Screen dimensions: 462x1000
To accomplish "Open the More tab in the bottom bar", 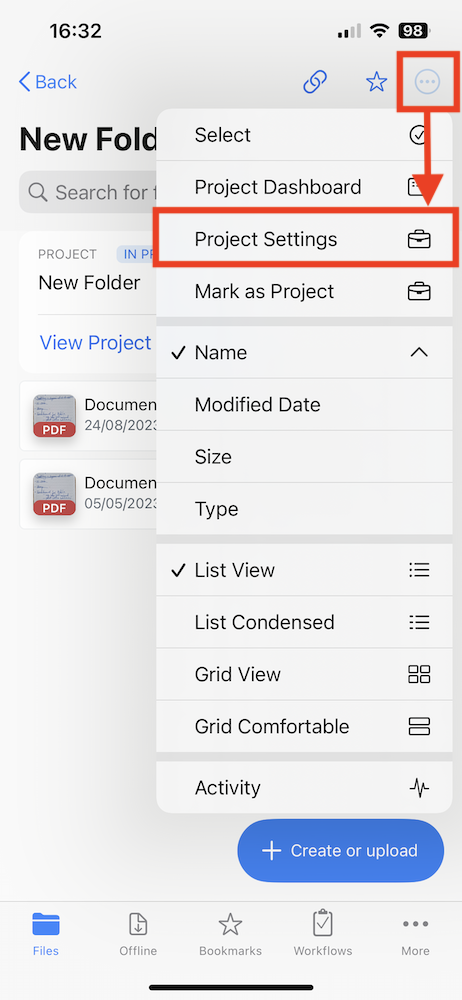I will click(415, 934).
